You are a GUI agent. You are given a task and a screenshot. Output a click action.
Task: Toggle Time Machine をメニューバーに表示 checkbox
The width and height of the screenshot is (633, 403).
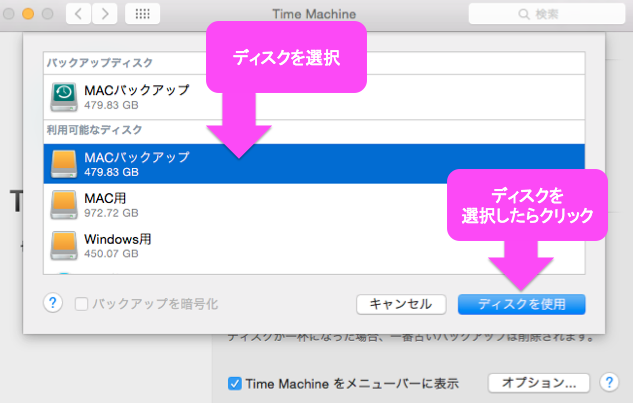[235, 383]
